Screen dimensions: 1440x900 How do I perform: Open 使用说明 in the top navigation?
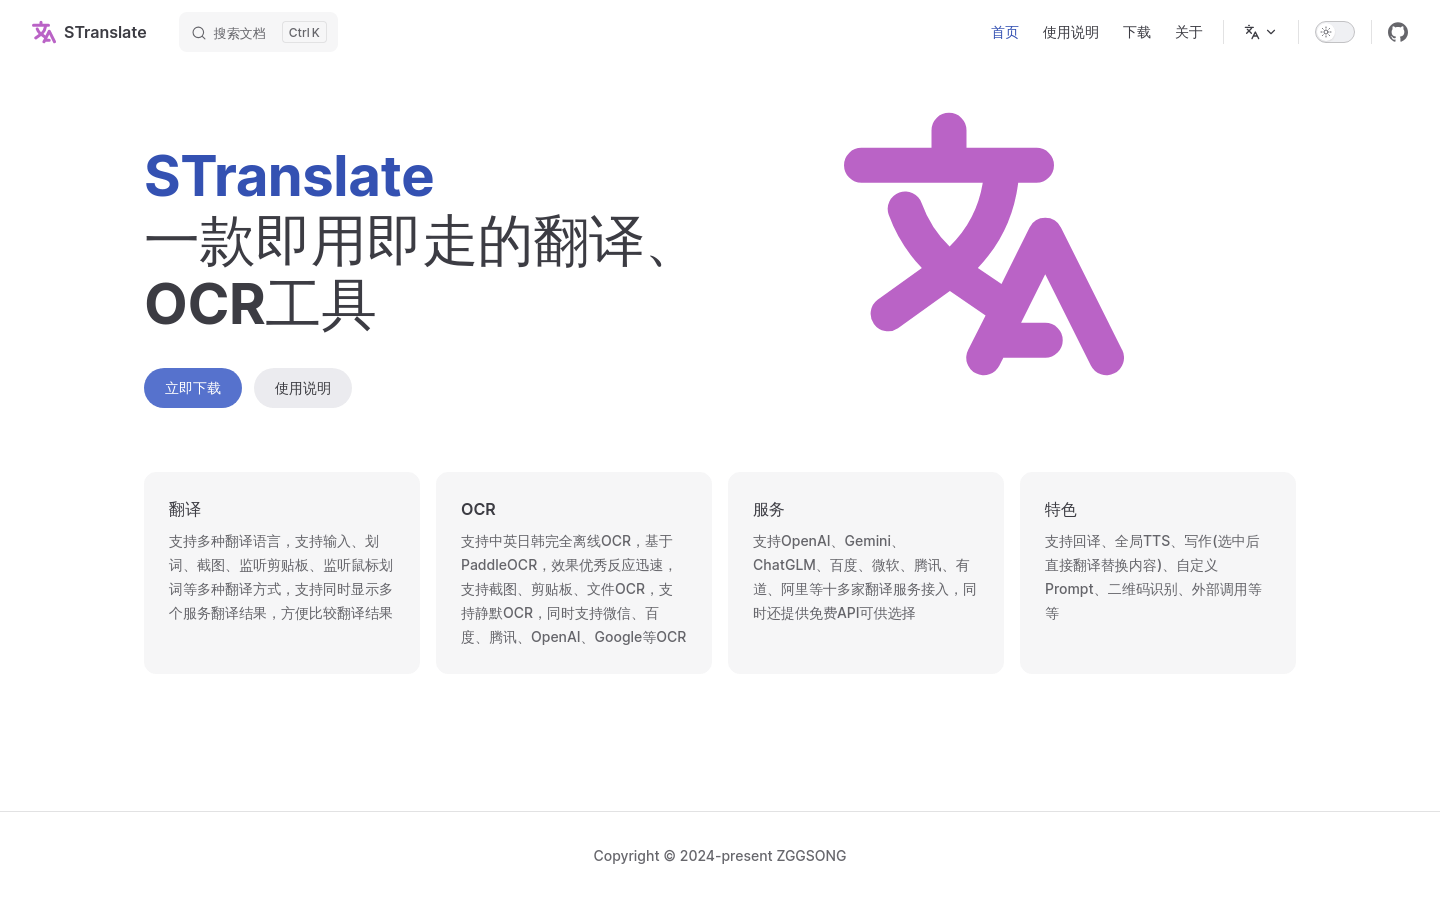click(1071, 32)
